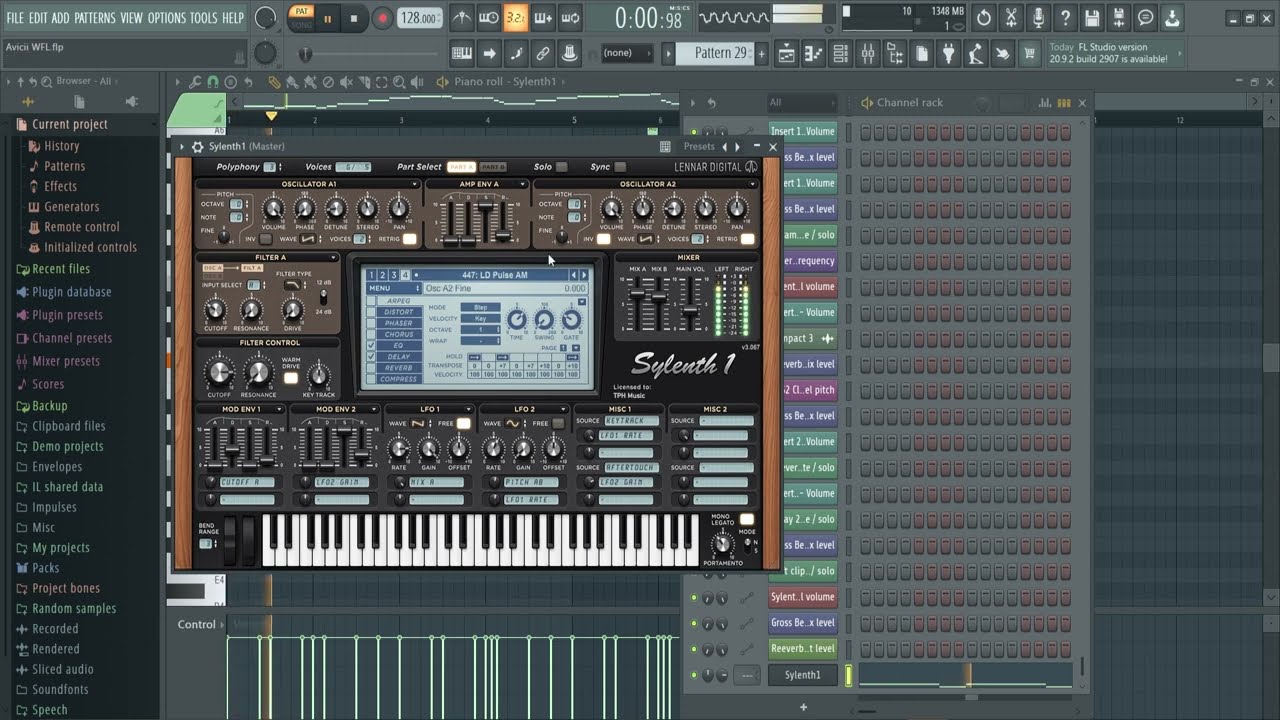Viewport: 1280px width, 720px height.
Task: Click the Sylenth1 detached grid icon
Action: pyautogui.click(x=665, y=147)
